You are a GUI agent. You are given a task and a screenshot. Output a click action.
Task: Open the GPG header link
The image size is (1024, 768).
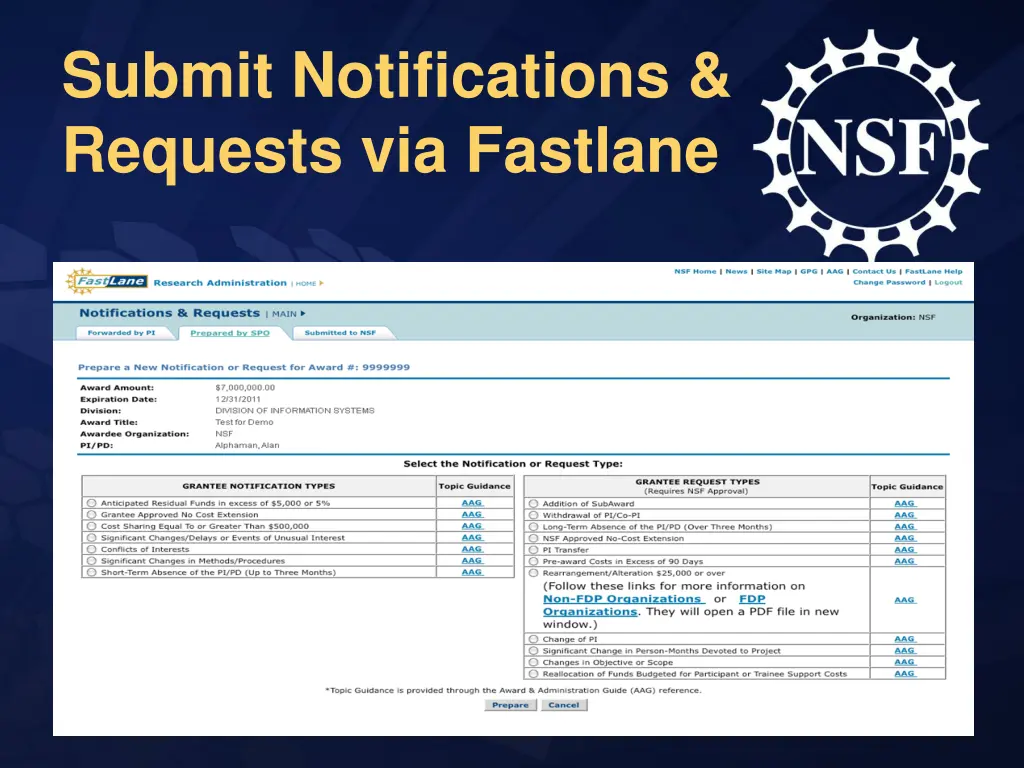pyautogui.click(x=808, y=272)
